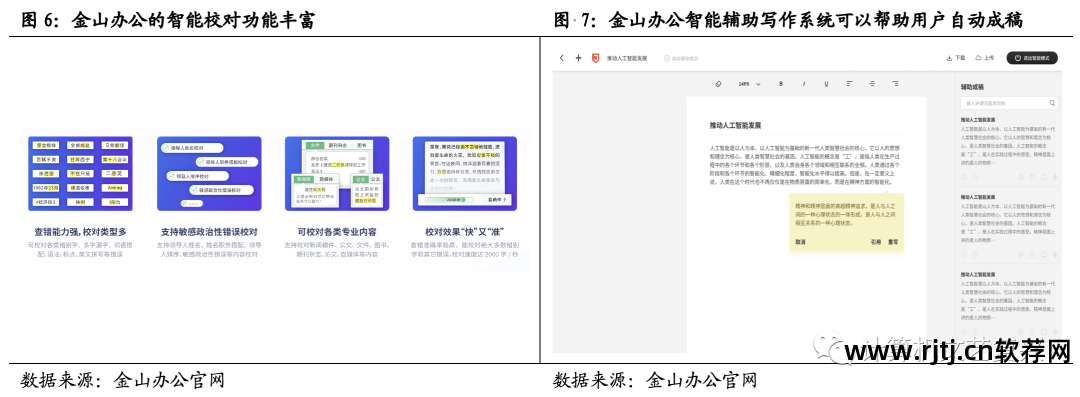Image resolution: width=1080 pixels, height=397 pixels.
Task: Refresh the second suggestion card
Action: [x=1043, y=254]
